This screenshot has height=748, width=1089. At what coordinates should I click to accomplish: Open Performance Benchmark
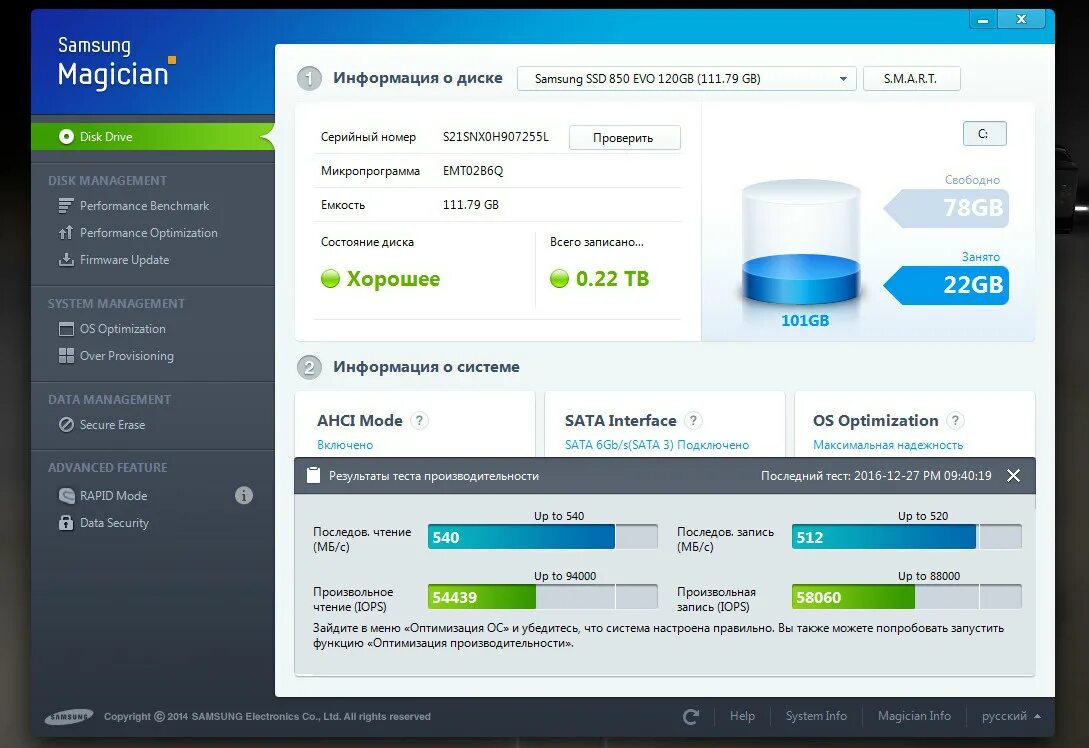144,206
